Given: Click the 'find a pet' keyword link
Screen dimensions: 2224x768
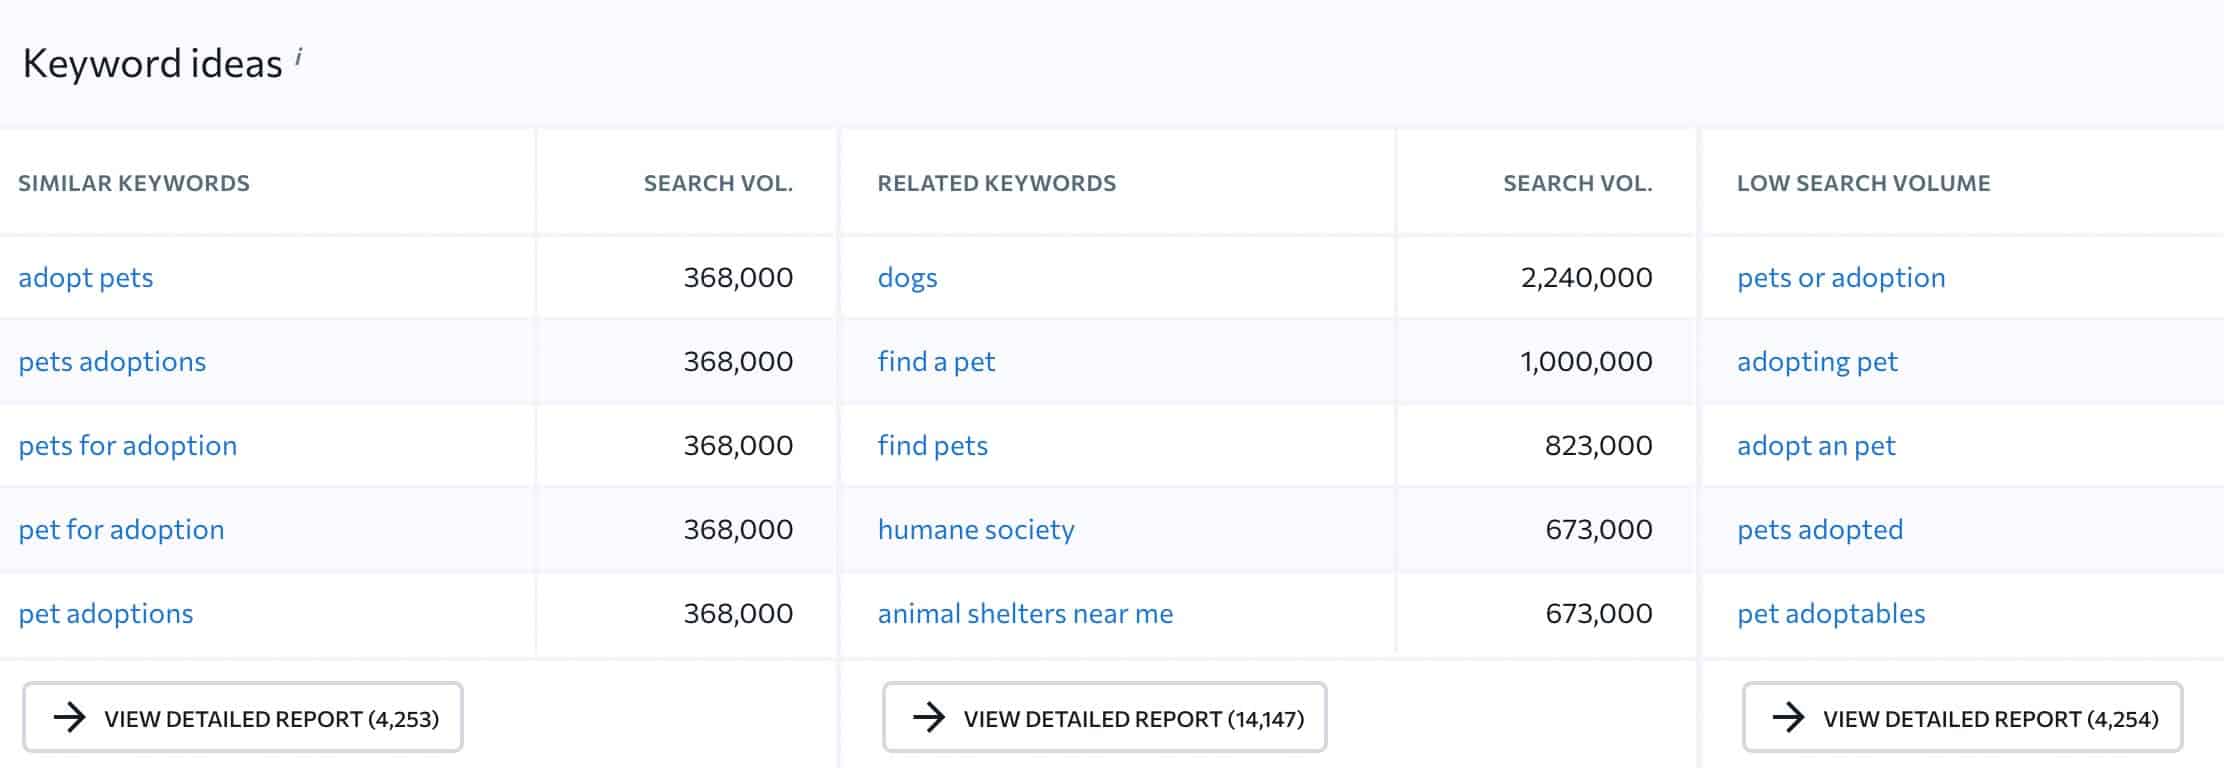Looking at the screenshot, I should [936, 361].
